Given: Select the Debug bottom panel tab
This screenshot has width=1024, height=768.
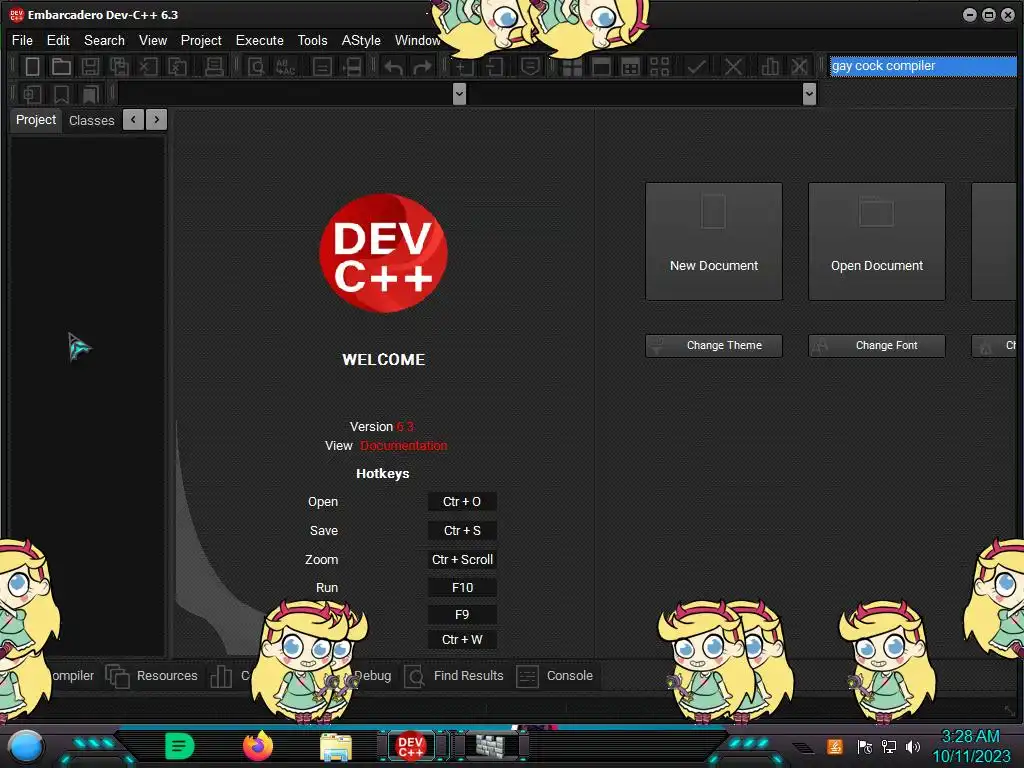Looking at the screenshot, I should [373, 676].
